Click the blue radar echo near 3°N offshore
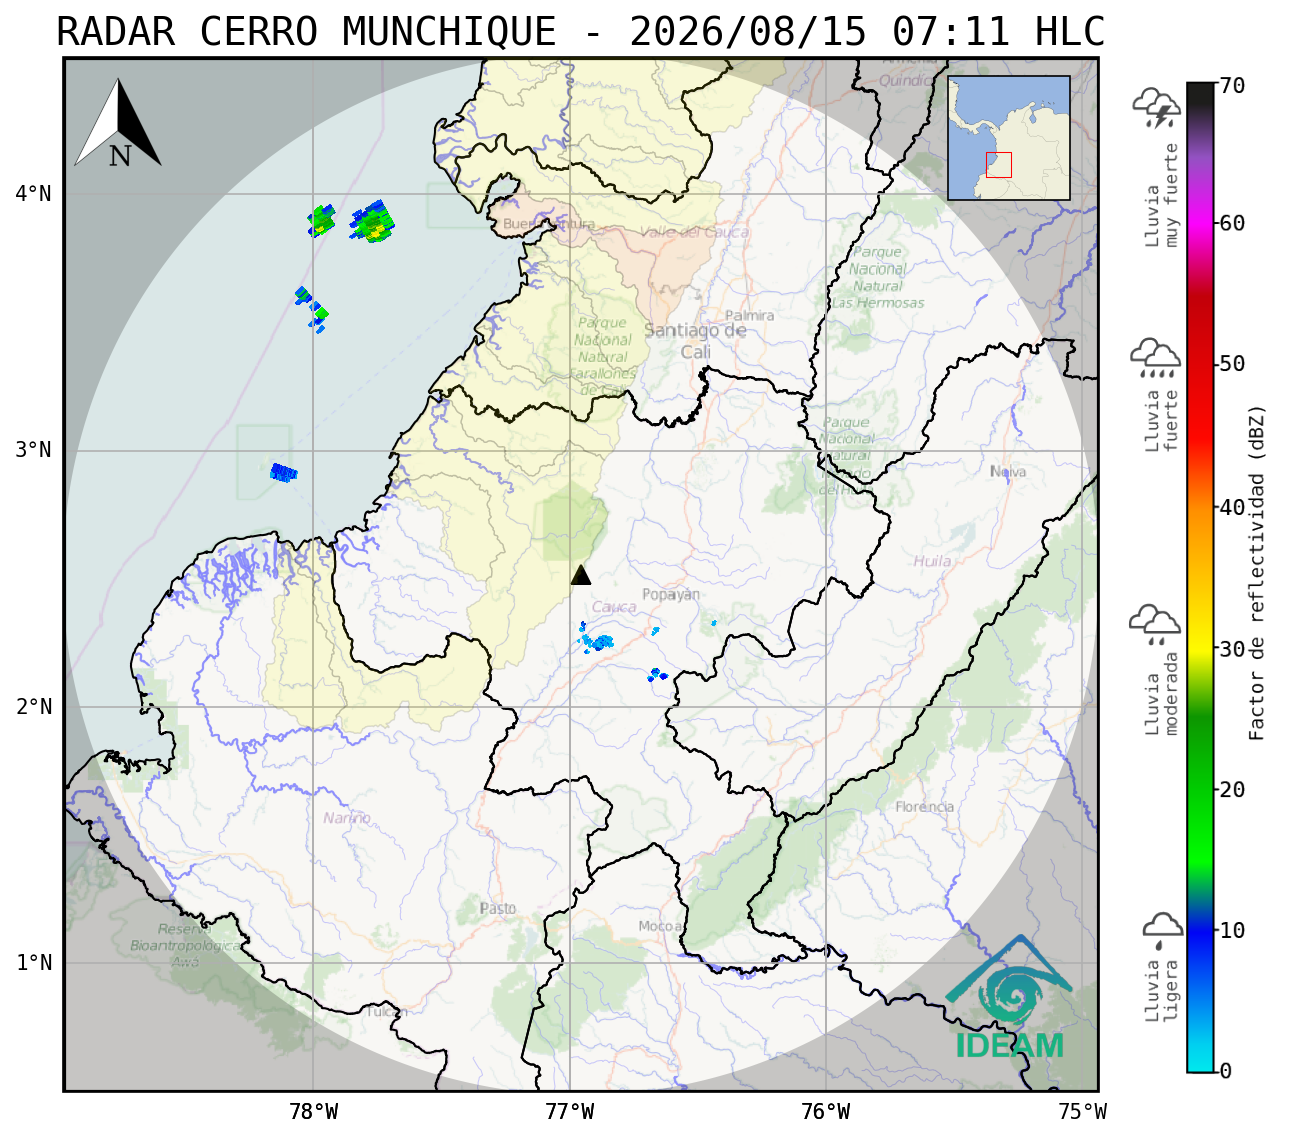This screenshot has width=1309, height=1137. [x=283, y=472]
